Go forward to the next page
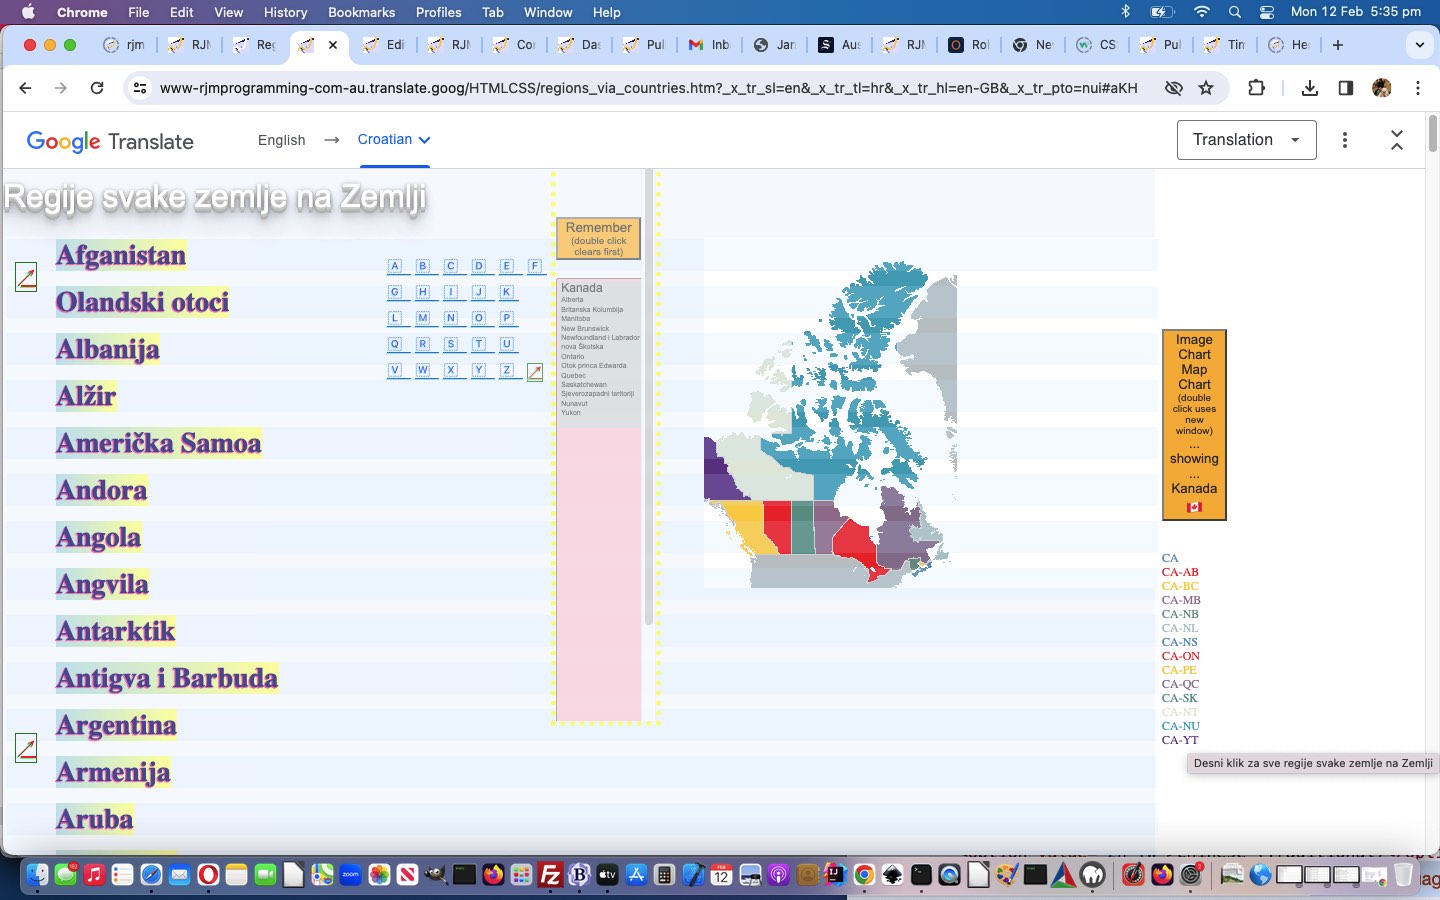 (x=61, y=88)
